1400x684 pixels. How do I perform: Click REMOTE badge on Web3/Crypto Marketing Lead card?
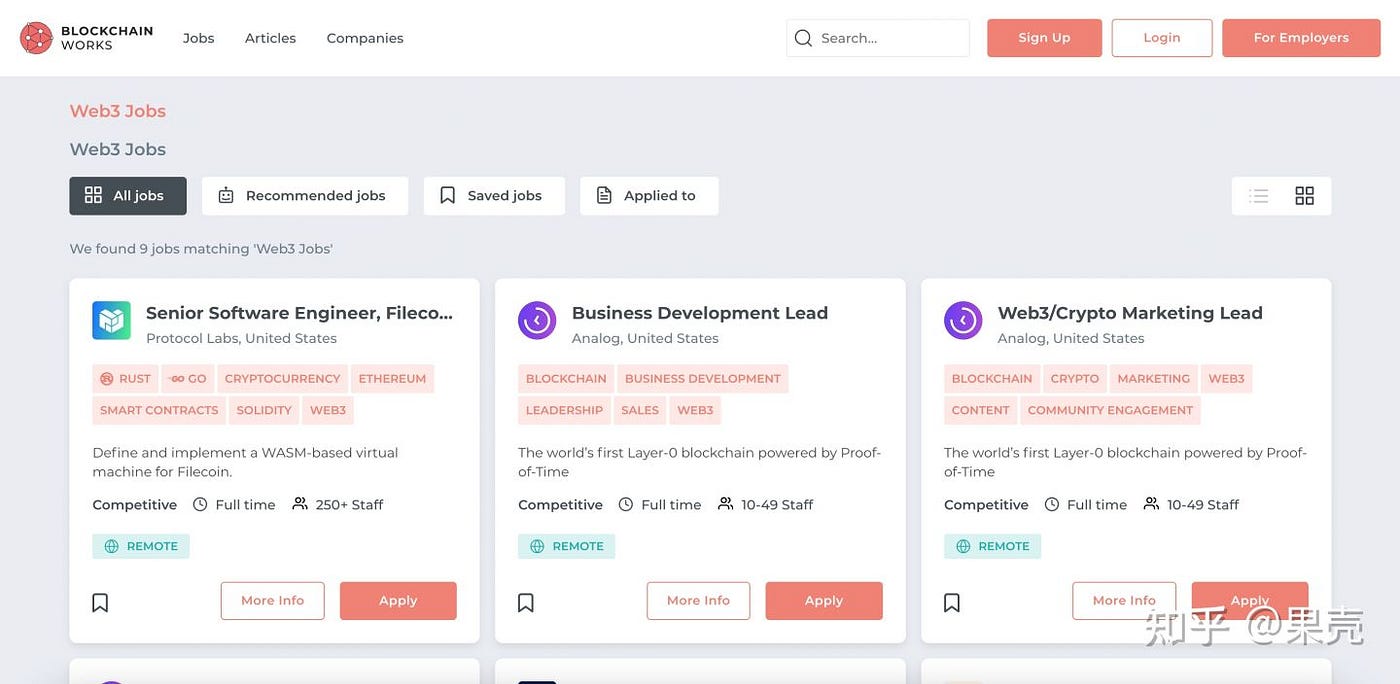tap(993, 546)
